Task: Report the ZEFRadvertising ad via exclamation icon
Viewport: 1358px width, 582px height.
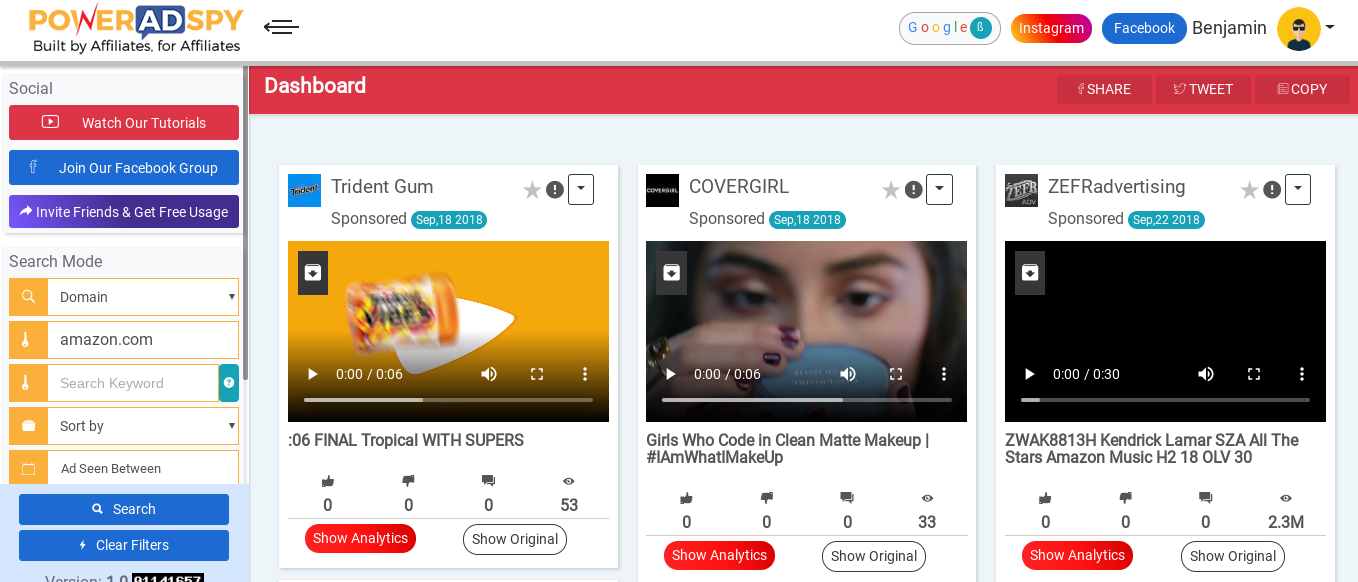Action: (x=1272, y=190)
